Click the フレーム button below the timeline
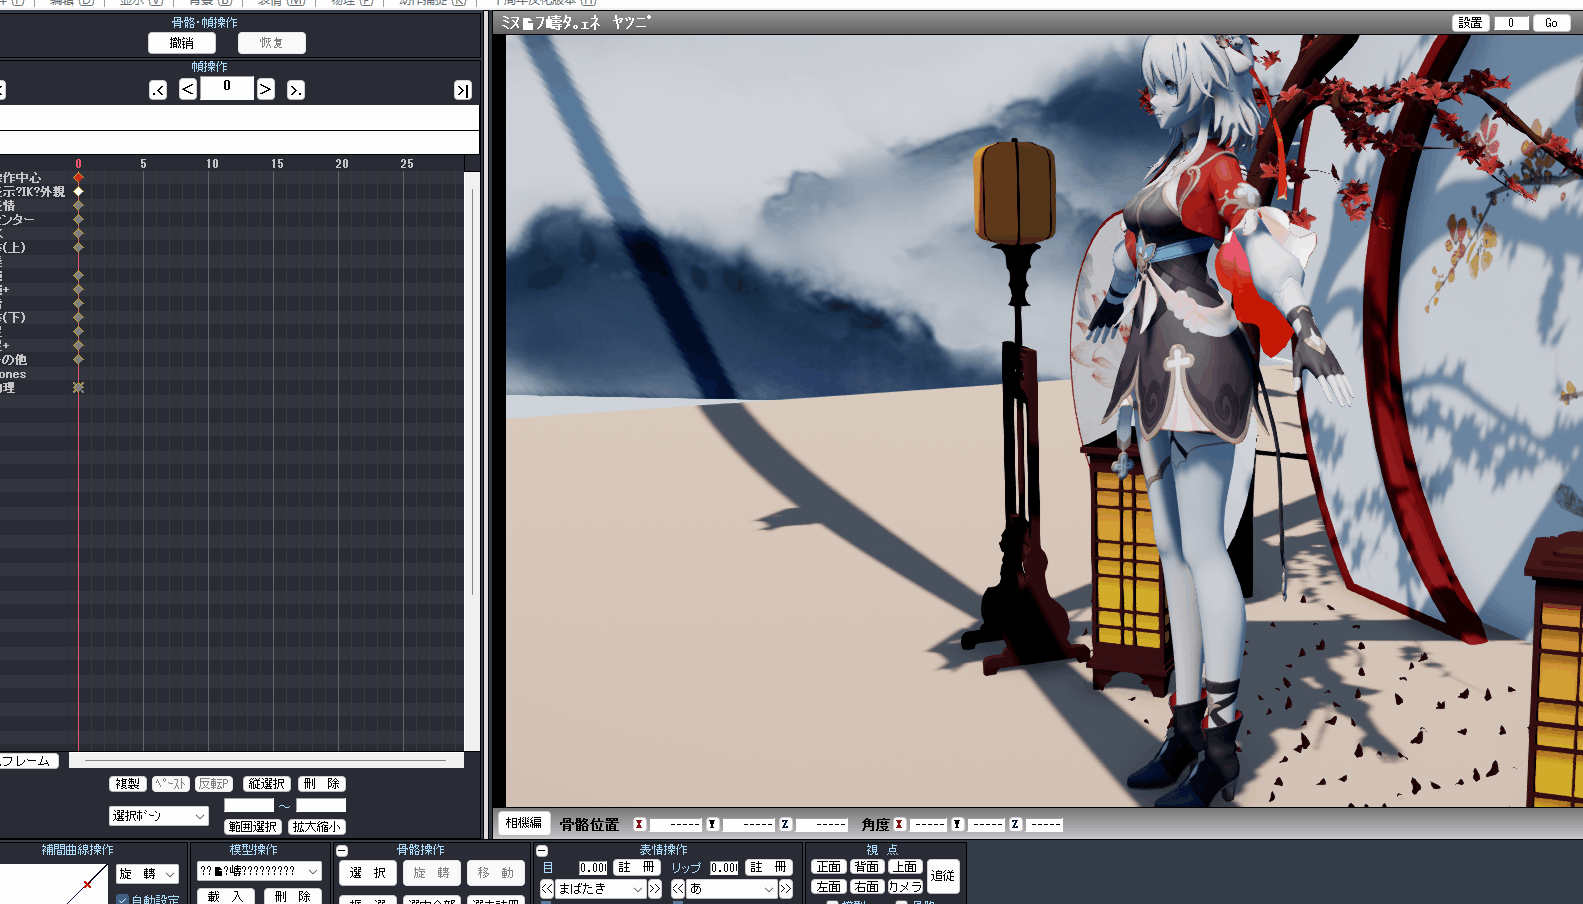 click(28, 761)
